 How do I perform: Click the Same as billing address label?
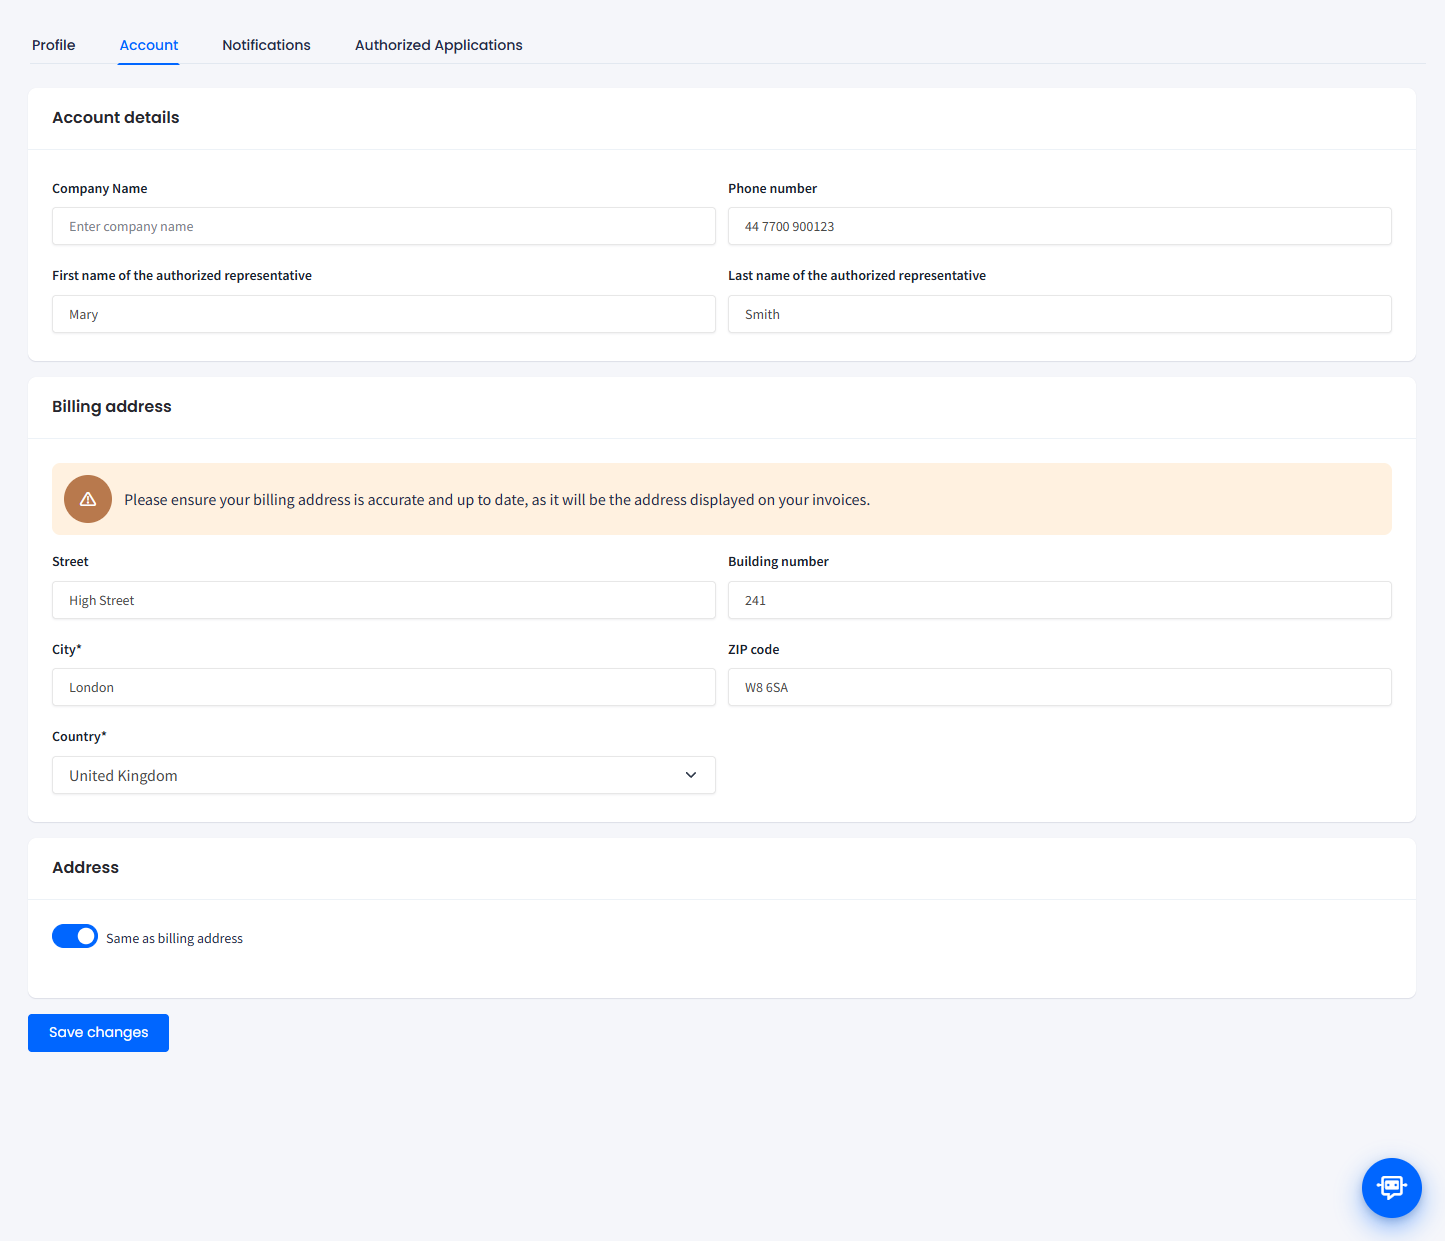coord(174,938)
